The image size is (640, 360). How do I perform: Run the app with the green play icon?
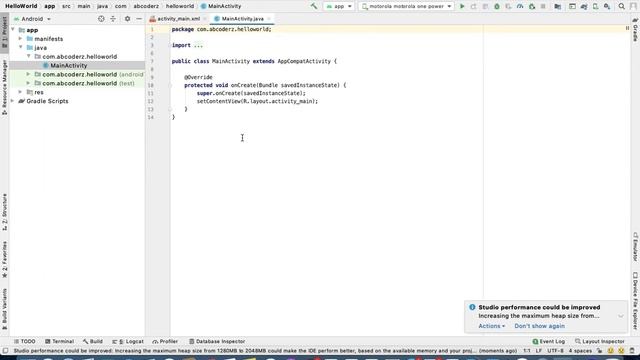click(x=462, y=6)
